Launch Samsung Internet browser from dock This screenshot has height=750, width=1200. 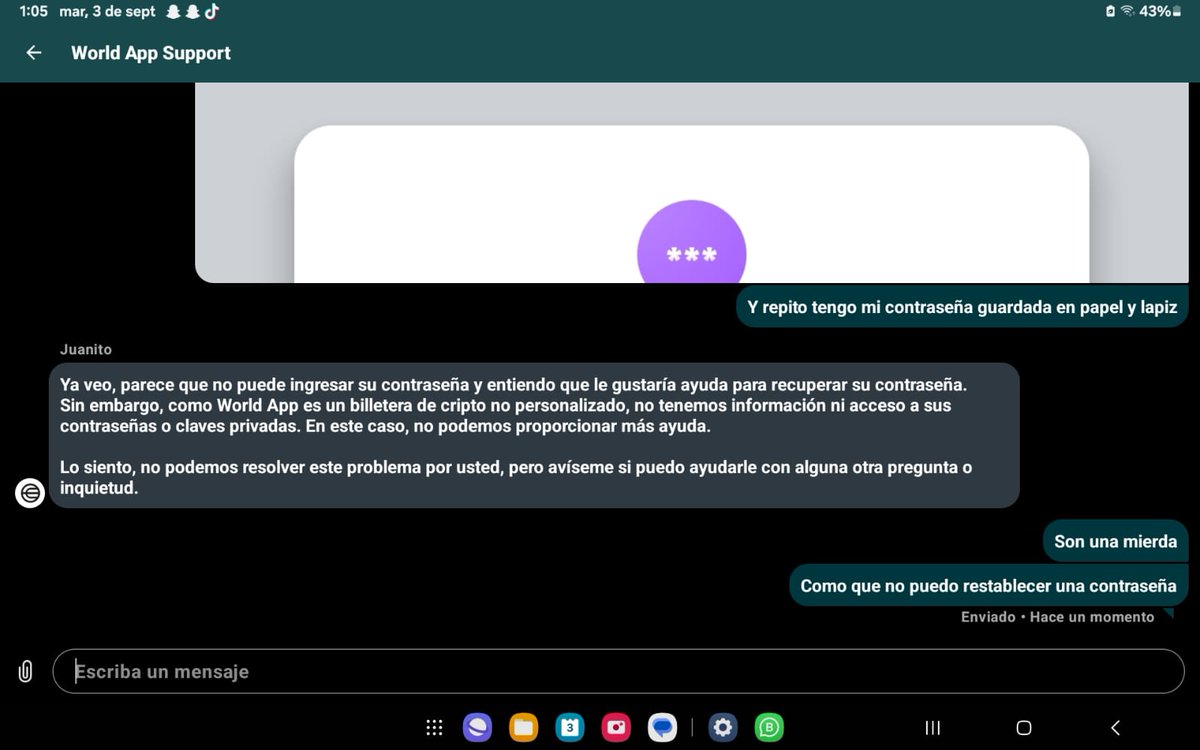477,728
